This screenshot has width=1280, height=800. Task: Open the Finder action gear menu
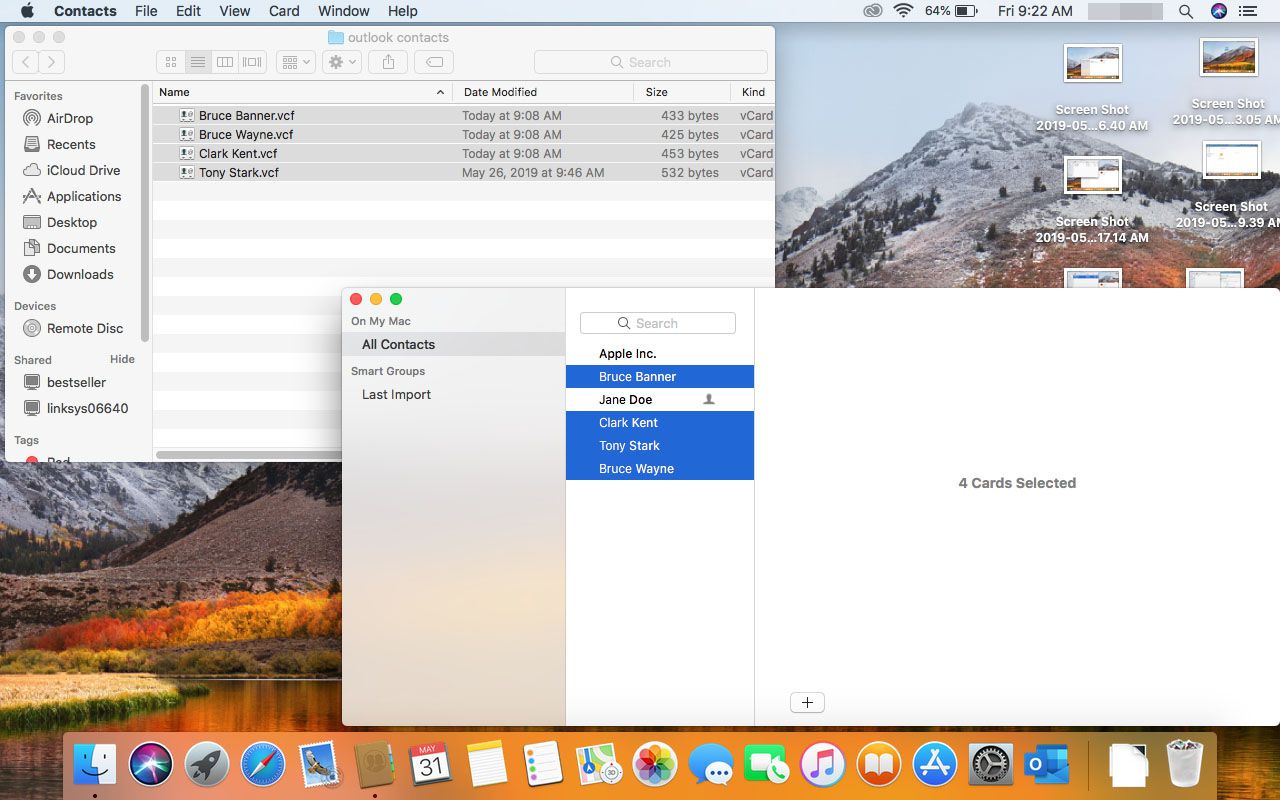341,62
